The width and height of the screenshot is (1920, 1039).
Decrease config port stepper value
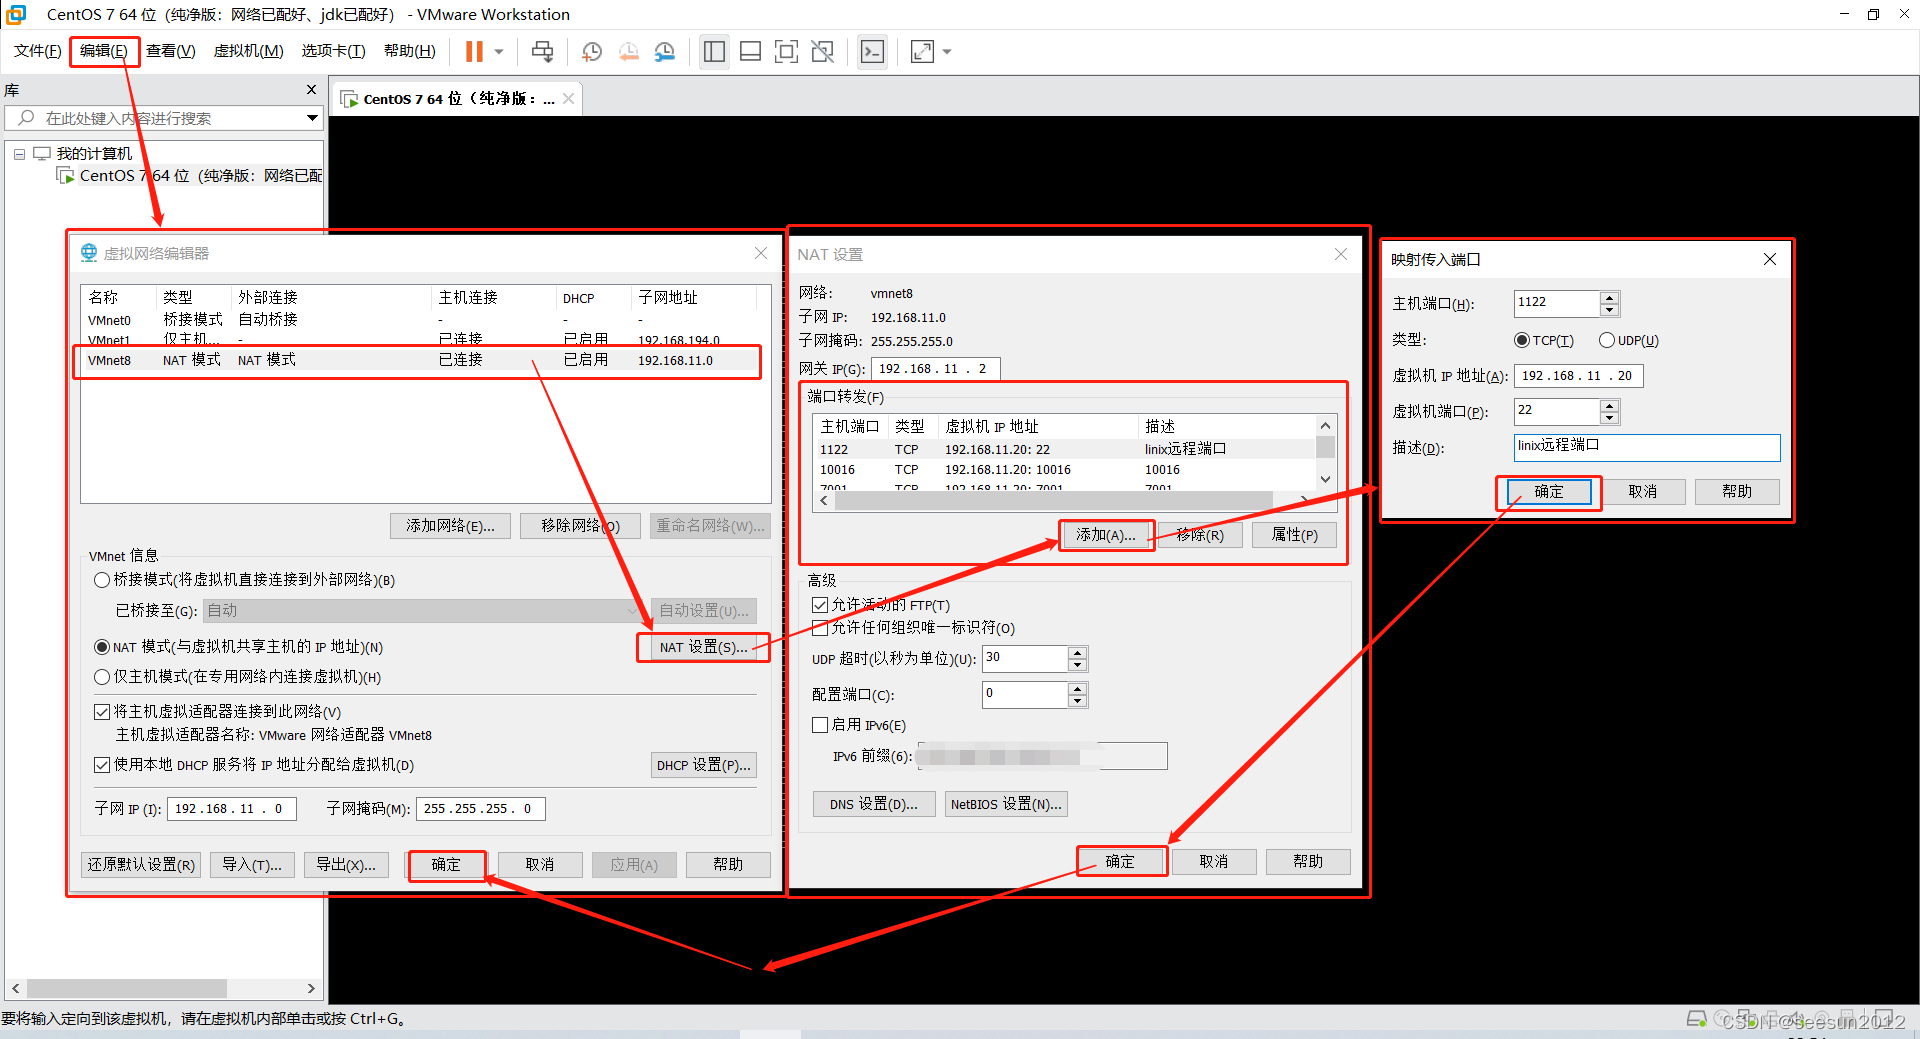click(x=1077, y=701)
